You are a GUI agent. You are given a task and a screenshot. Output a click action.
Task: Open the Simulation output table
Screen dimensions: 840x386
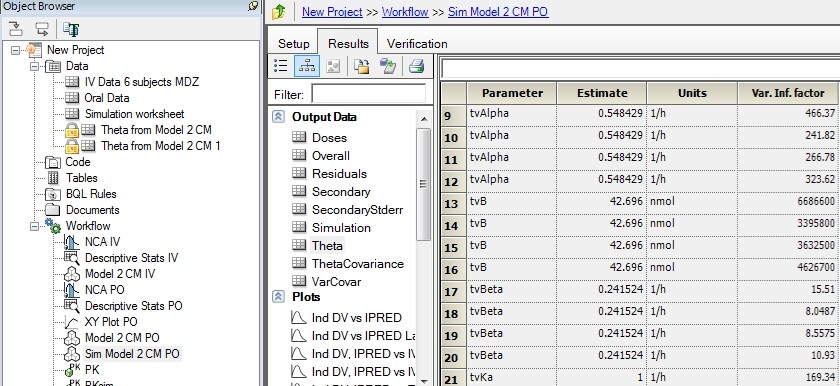coord(341,228)
